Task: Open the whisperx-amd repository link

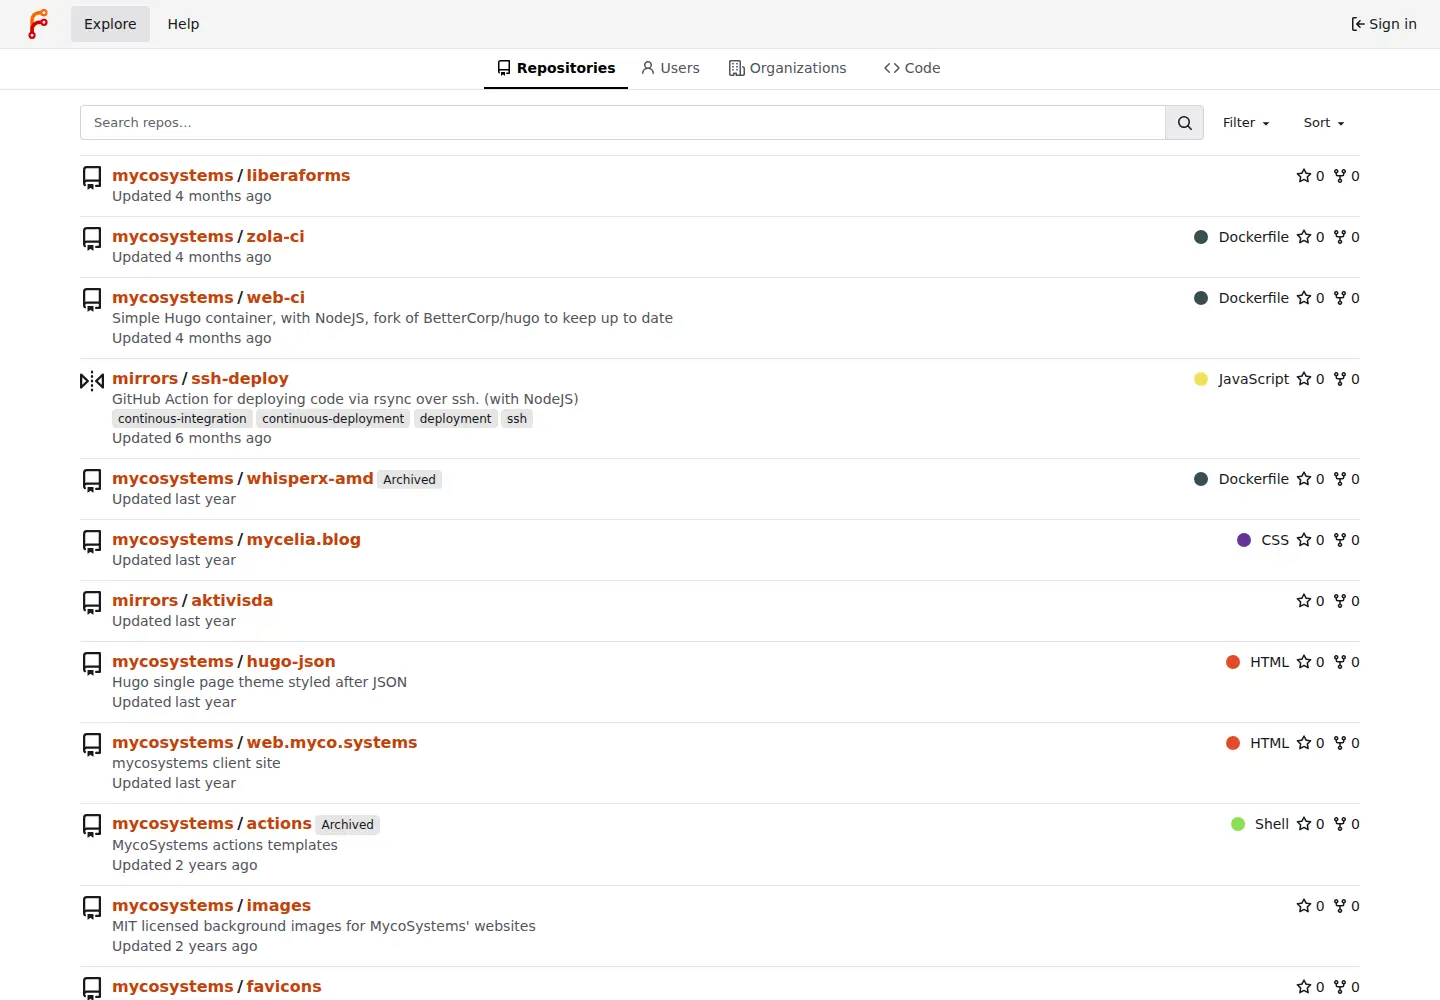Action: [x=310, y=478]
